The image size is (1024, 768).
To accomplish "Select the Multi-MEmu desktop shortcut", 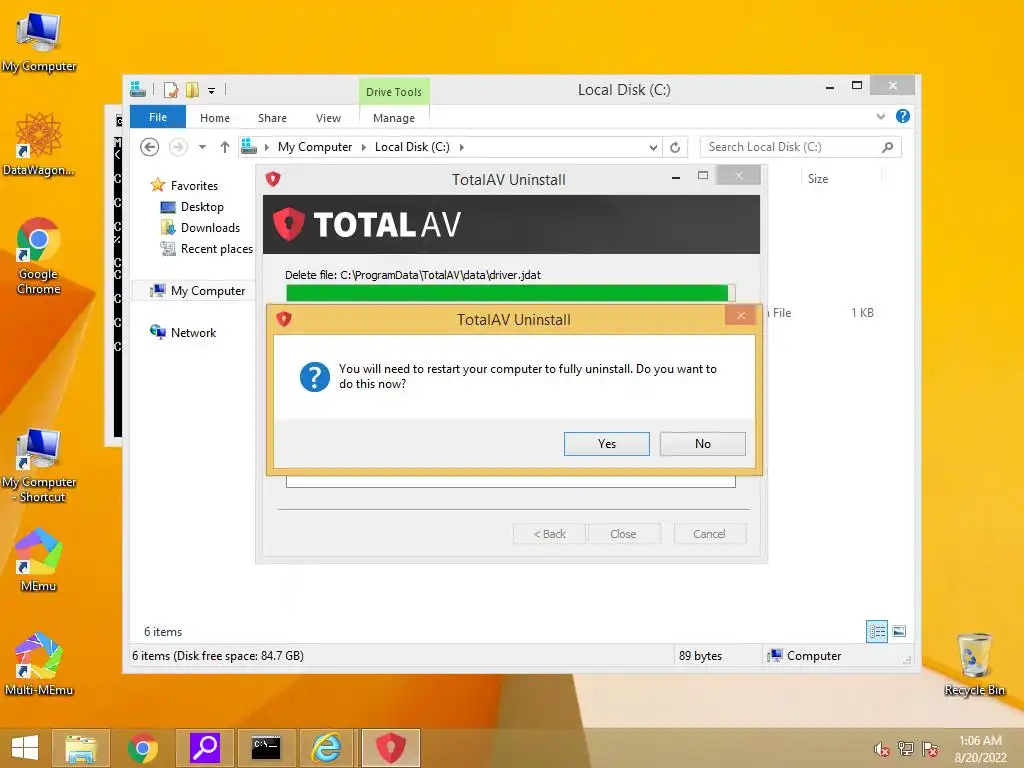I will point(39,664).
